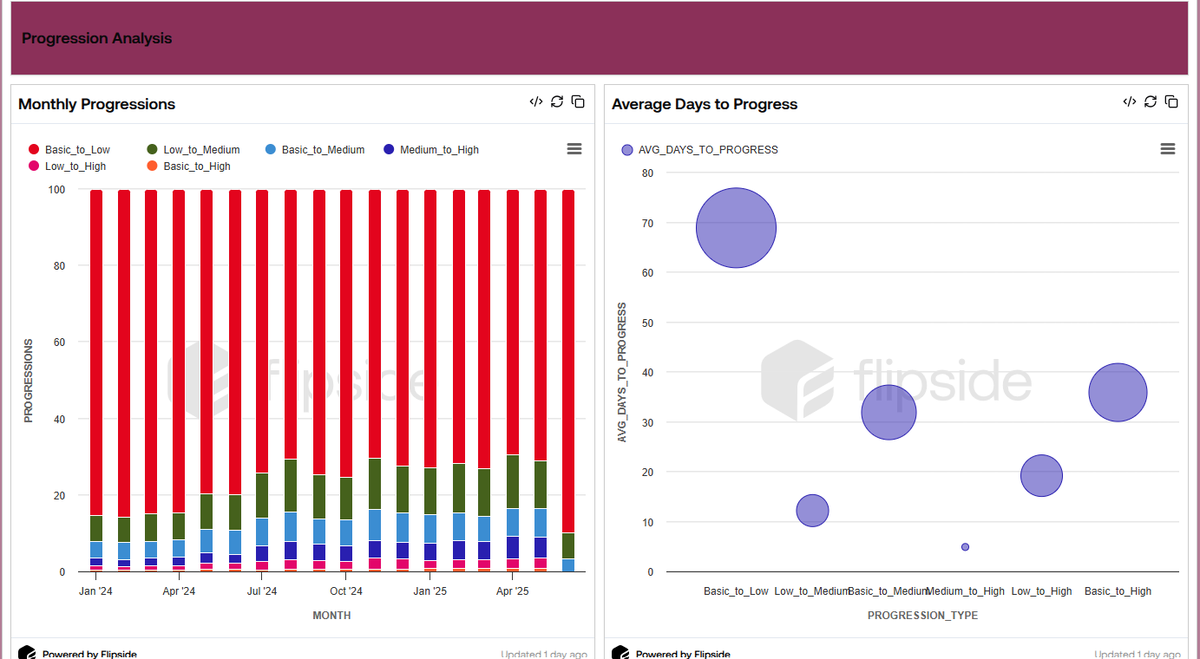Click the Basic_to_High bubble

tap(1118, 392)
